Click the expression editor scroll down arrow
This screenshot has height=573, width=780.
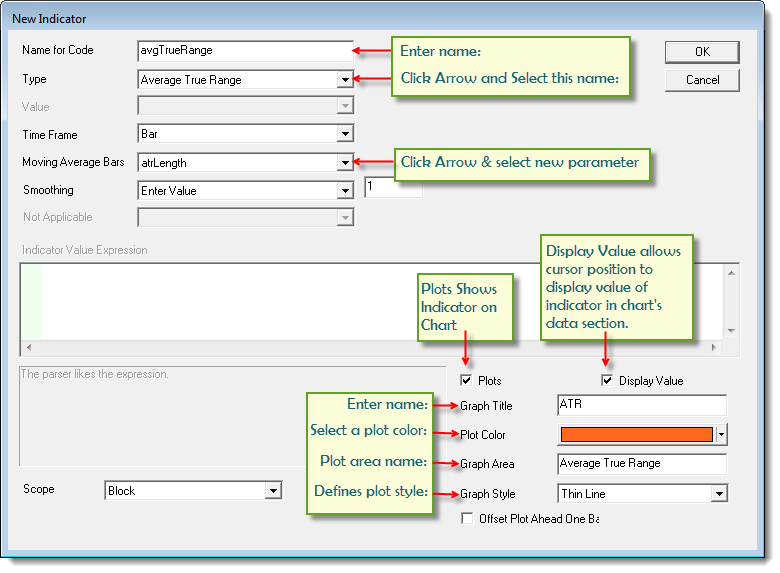732,331
